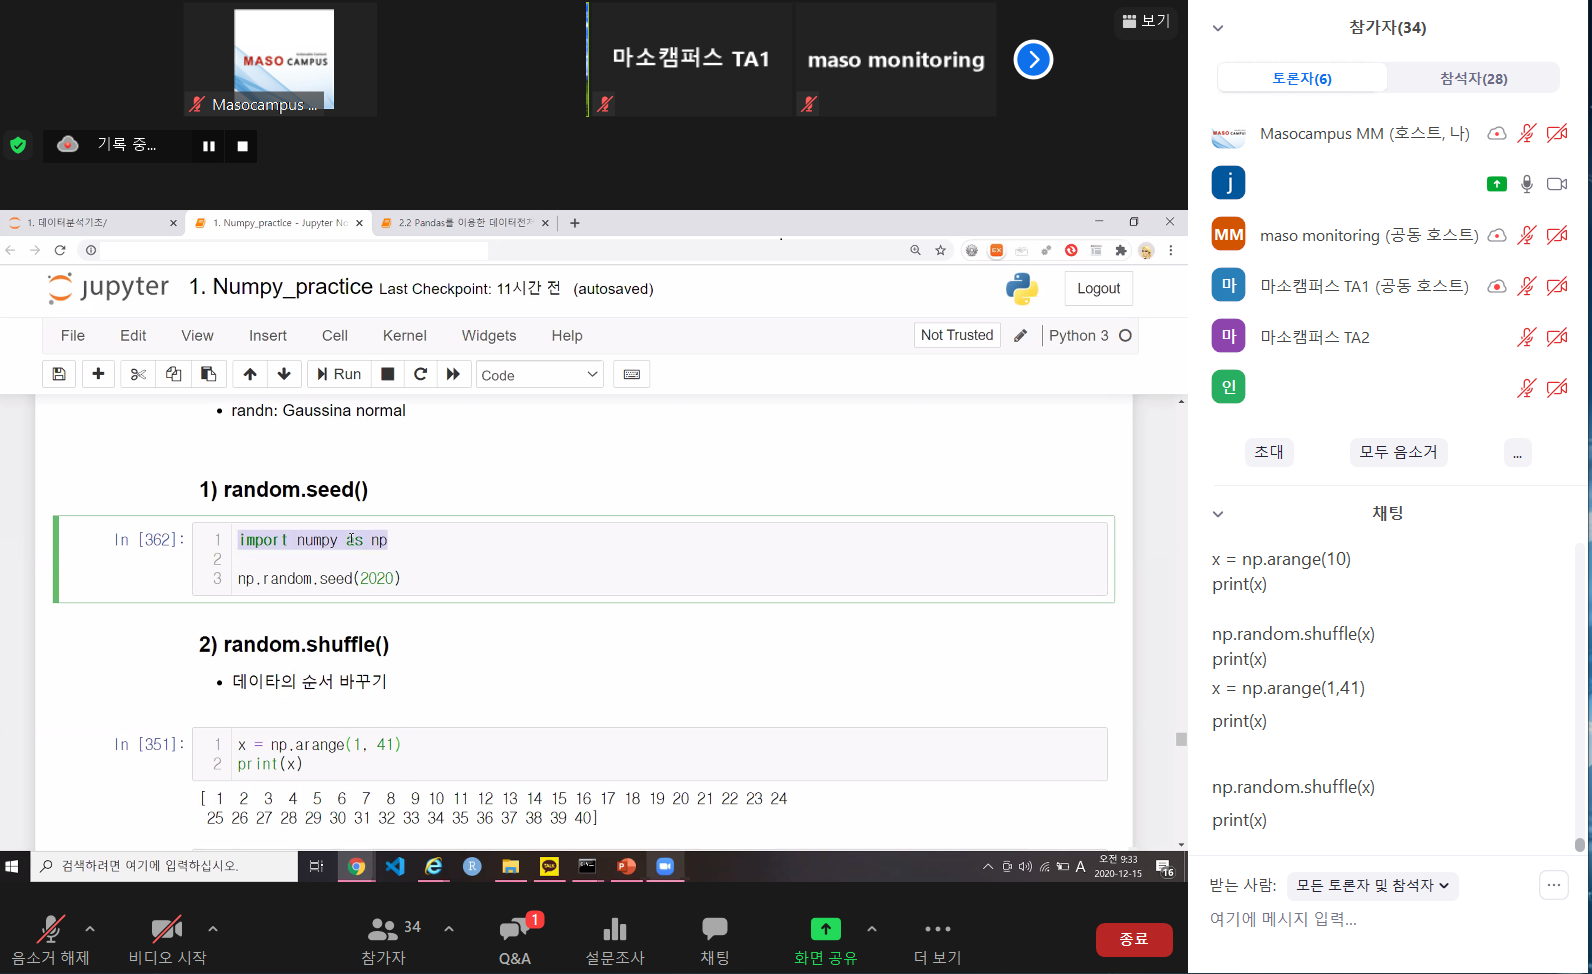The height and width of the screenshot is (974, 1592).
Task: Collapse the 채팅 panel chevron
Action: [x=1218, y=514]
